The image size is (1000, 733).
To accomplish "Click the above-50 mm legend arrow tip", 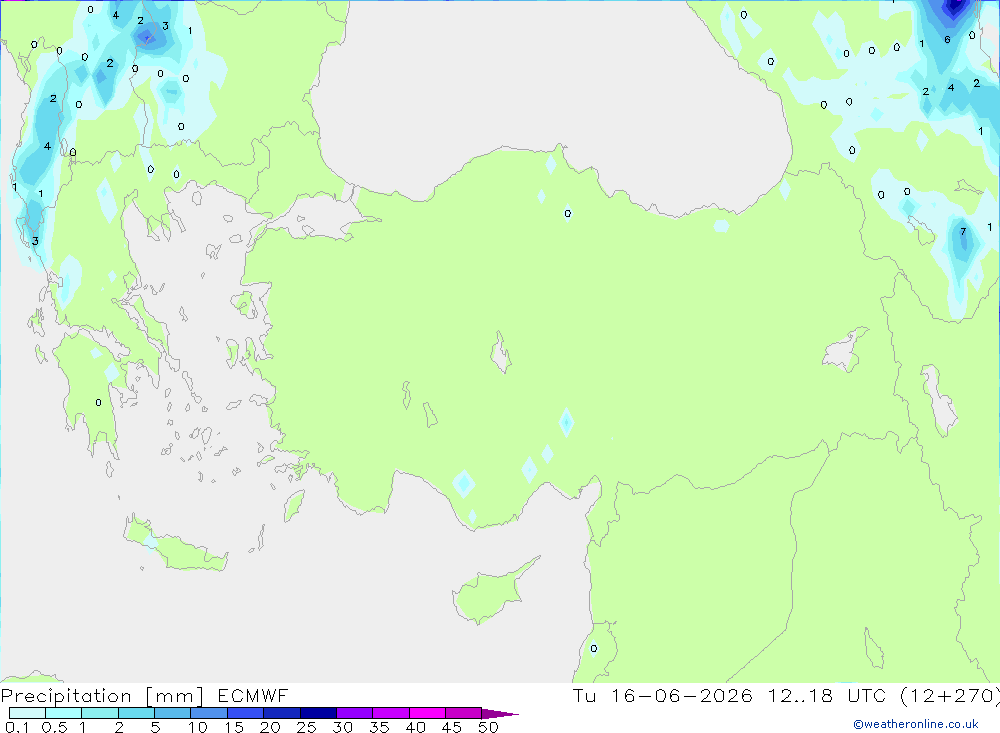I will point(499,714).
